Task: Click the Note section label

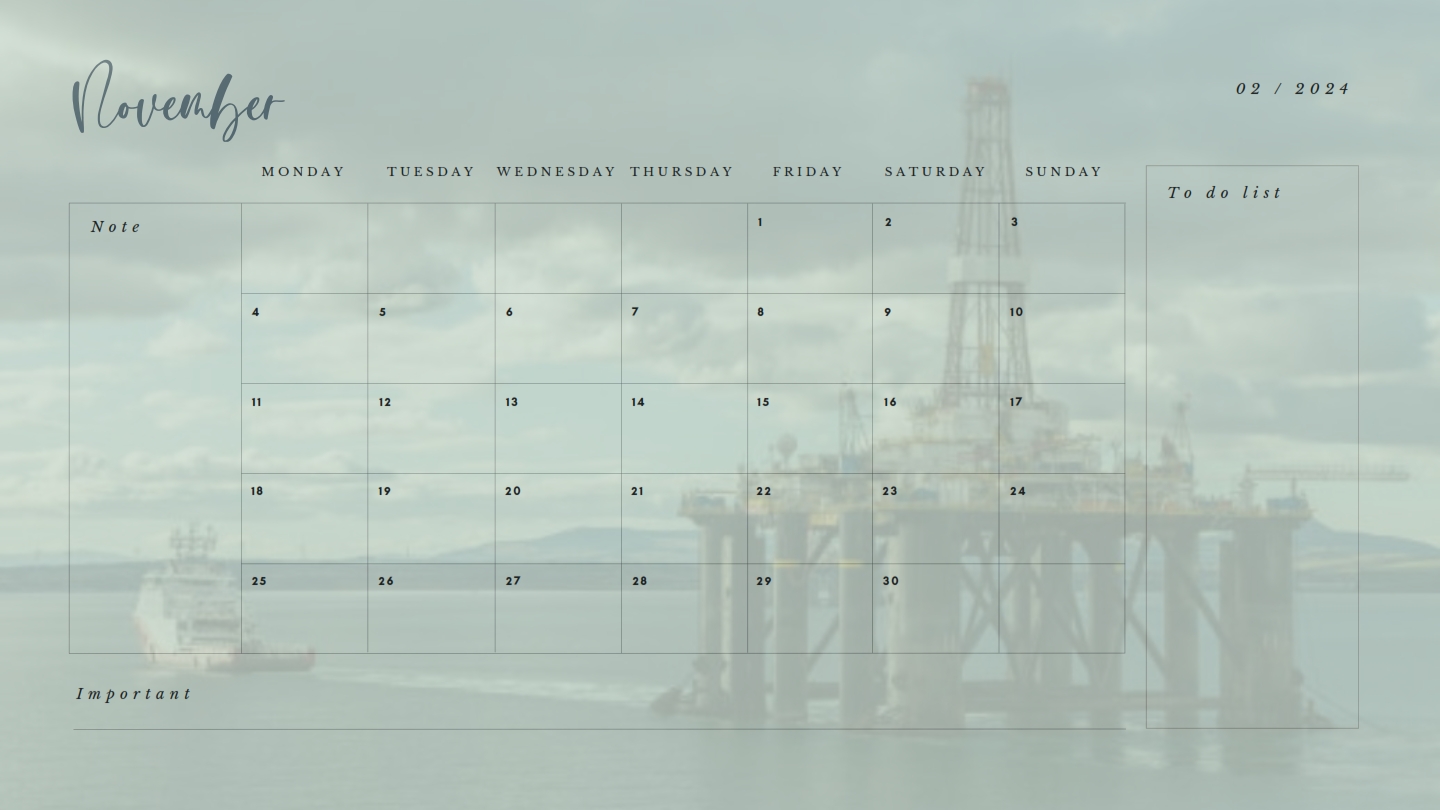Action: [x=117, y=226]
